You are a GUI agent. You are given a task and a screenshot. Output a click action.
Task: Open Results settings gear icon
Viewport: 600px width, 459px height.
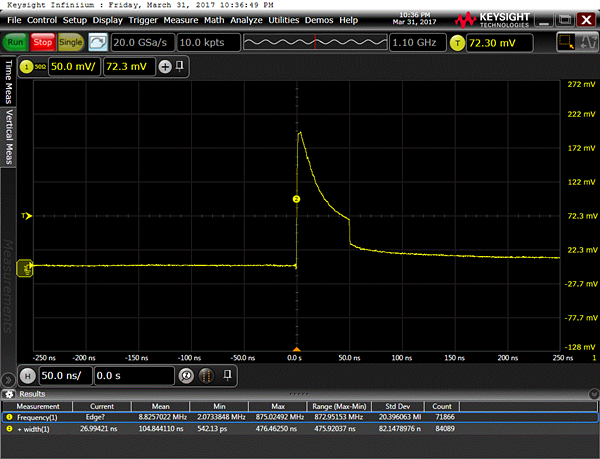8,394
